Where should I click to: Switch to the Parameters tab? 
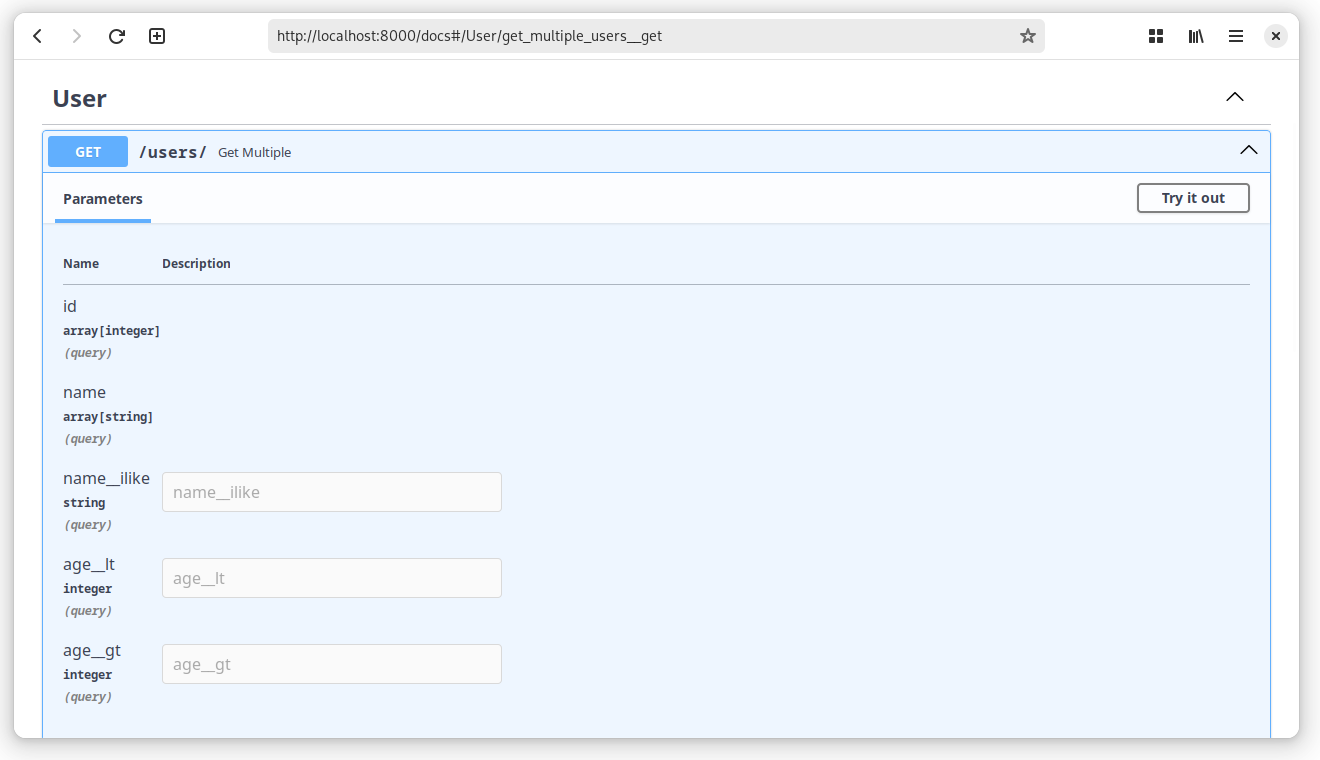click(102, 198)
